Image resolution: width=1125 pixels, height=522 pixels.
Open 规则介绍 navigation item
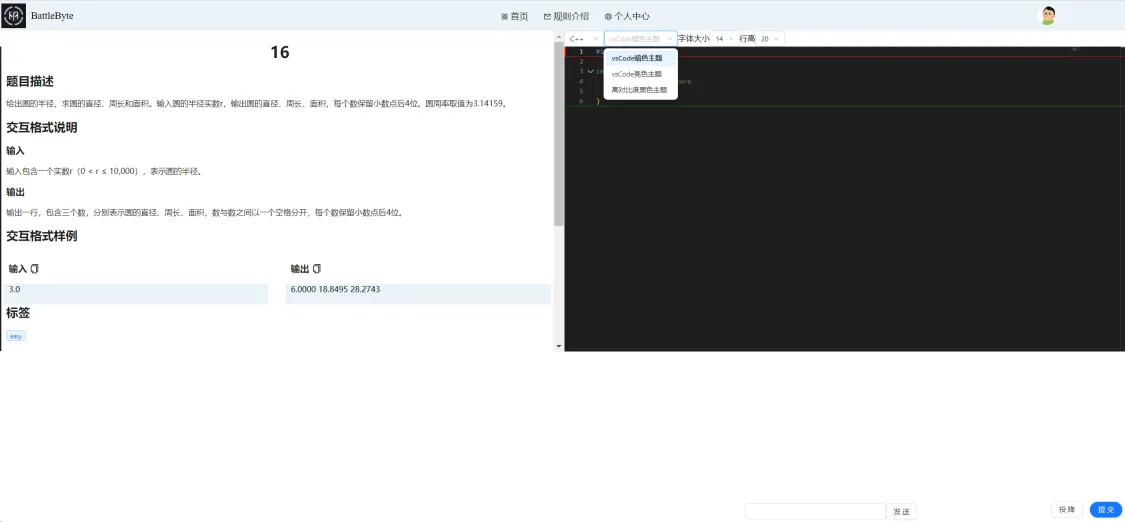566,16
